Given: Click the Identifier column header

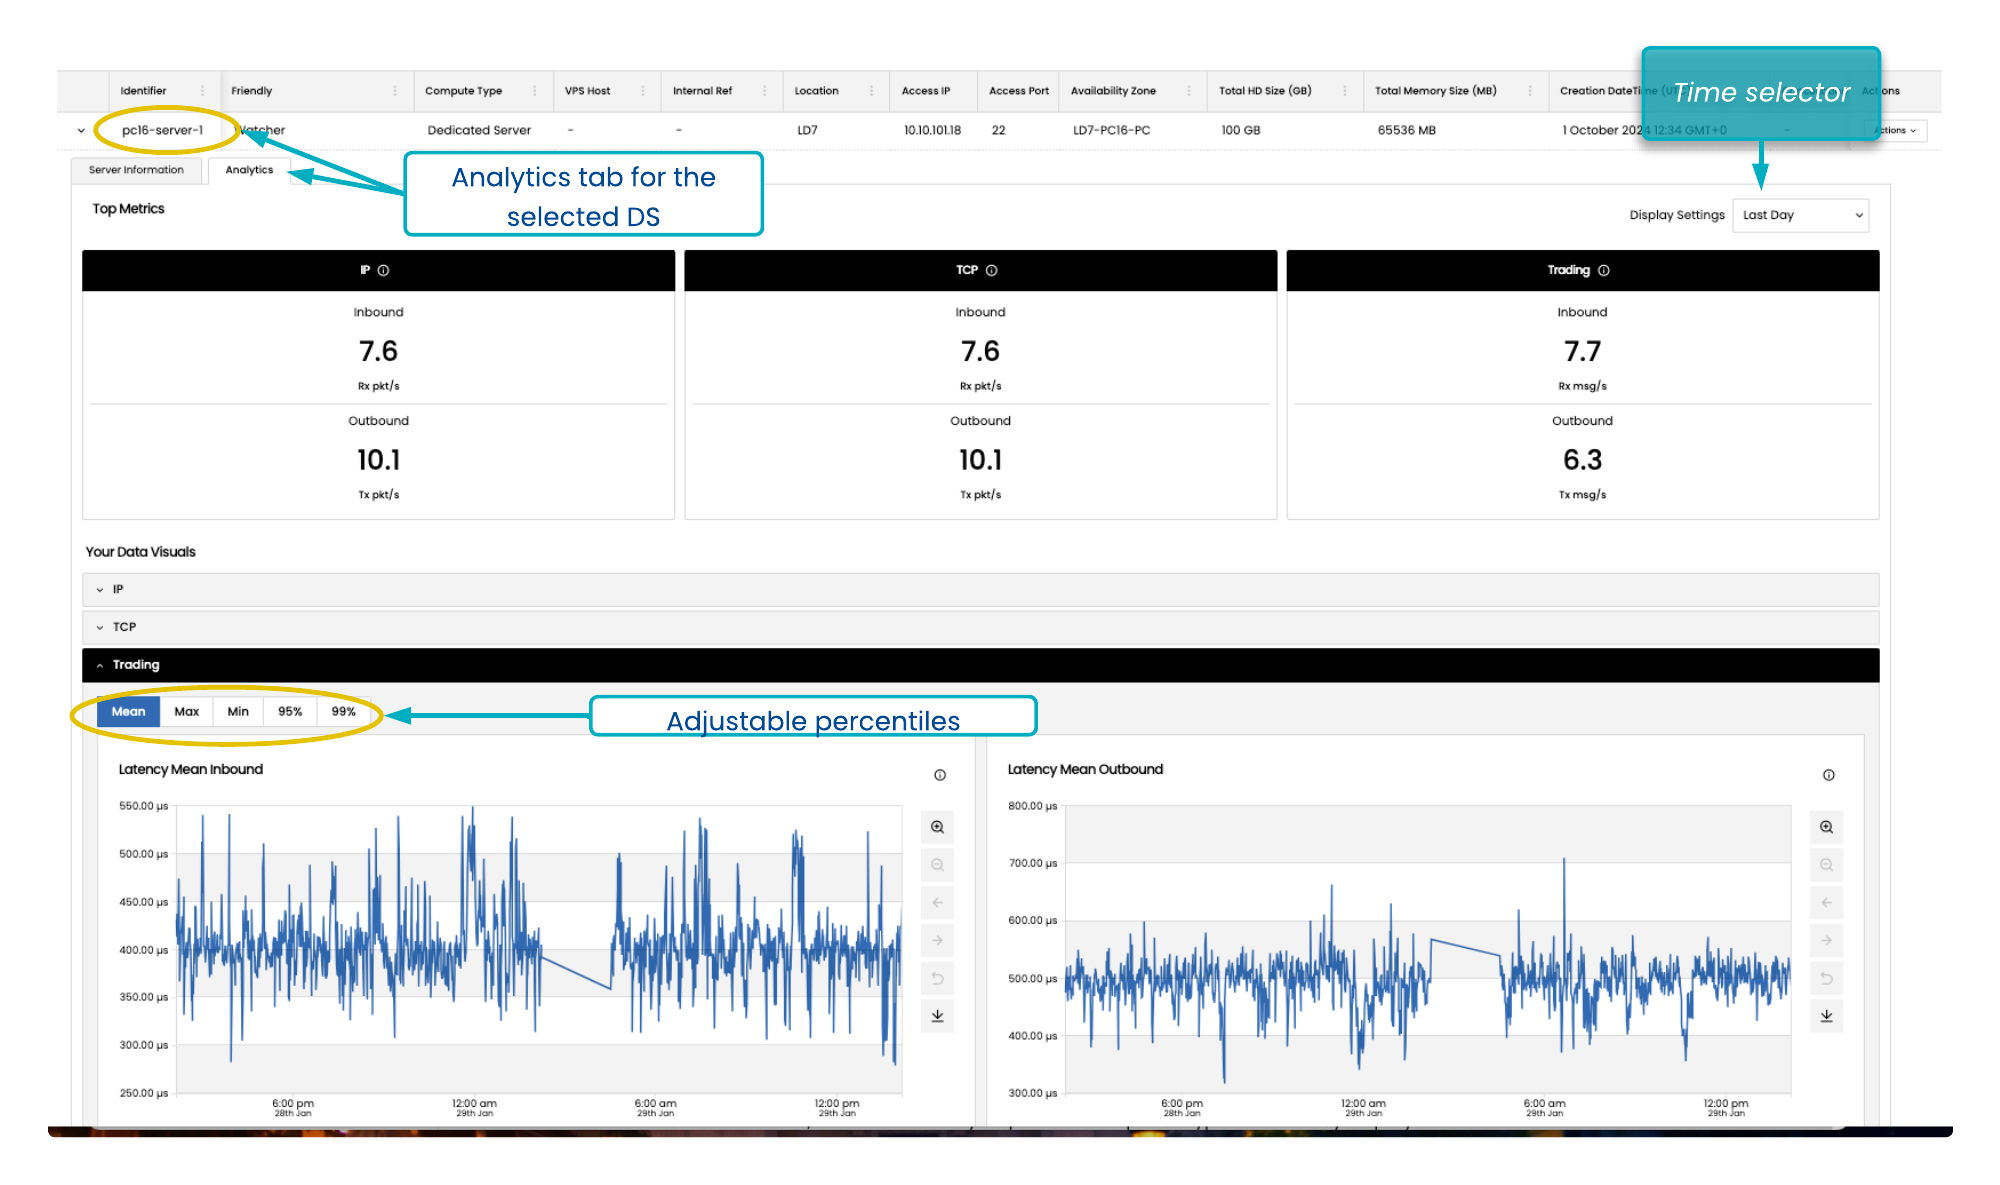Looking at the screenshot, I should pyautogui.click(x=143, y=91).
